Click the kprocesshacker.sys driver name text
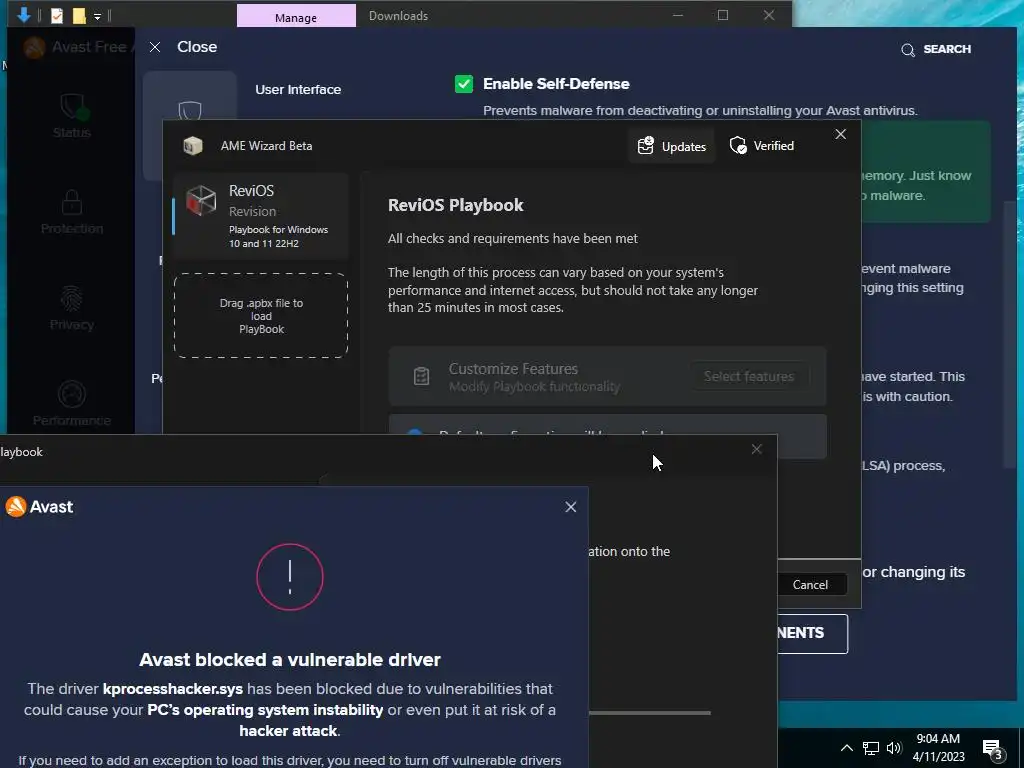 (172, 689)
